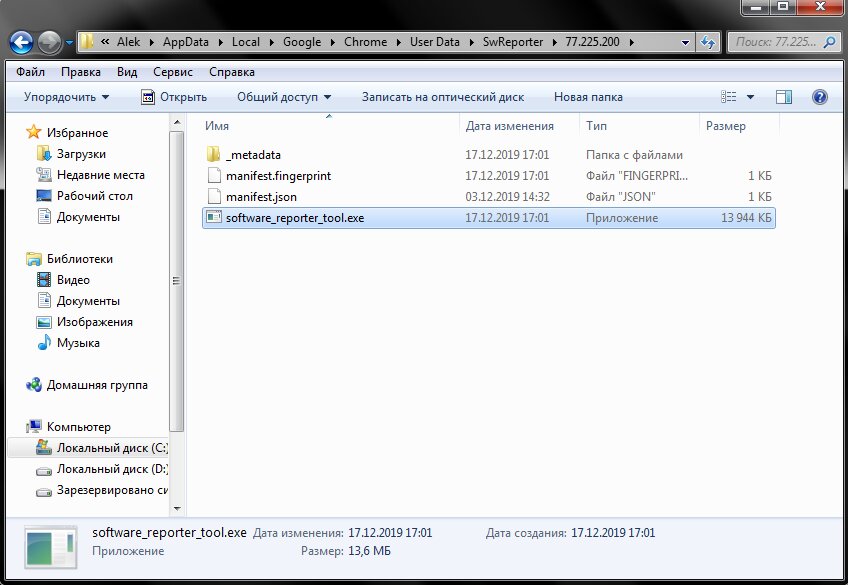Open help with question mark icon
The height and width of the screenshot is (585, 848).
click(x=820, y=97)
